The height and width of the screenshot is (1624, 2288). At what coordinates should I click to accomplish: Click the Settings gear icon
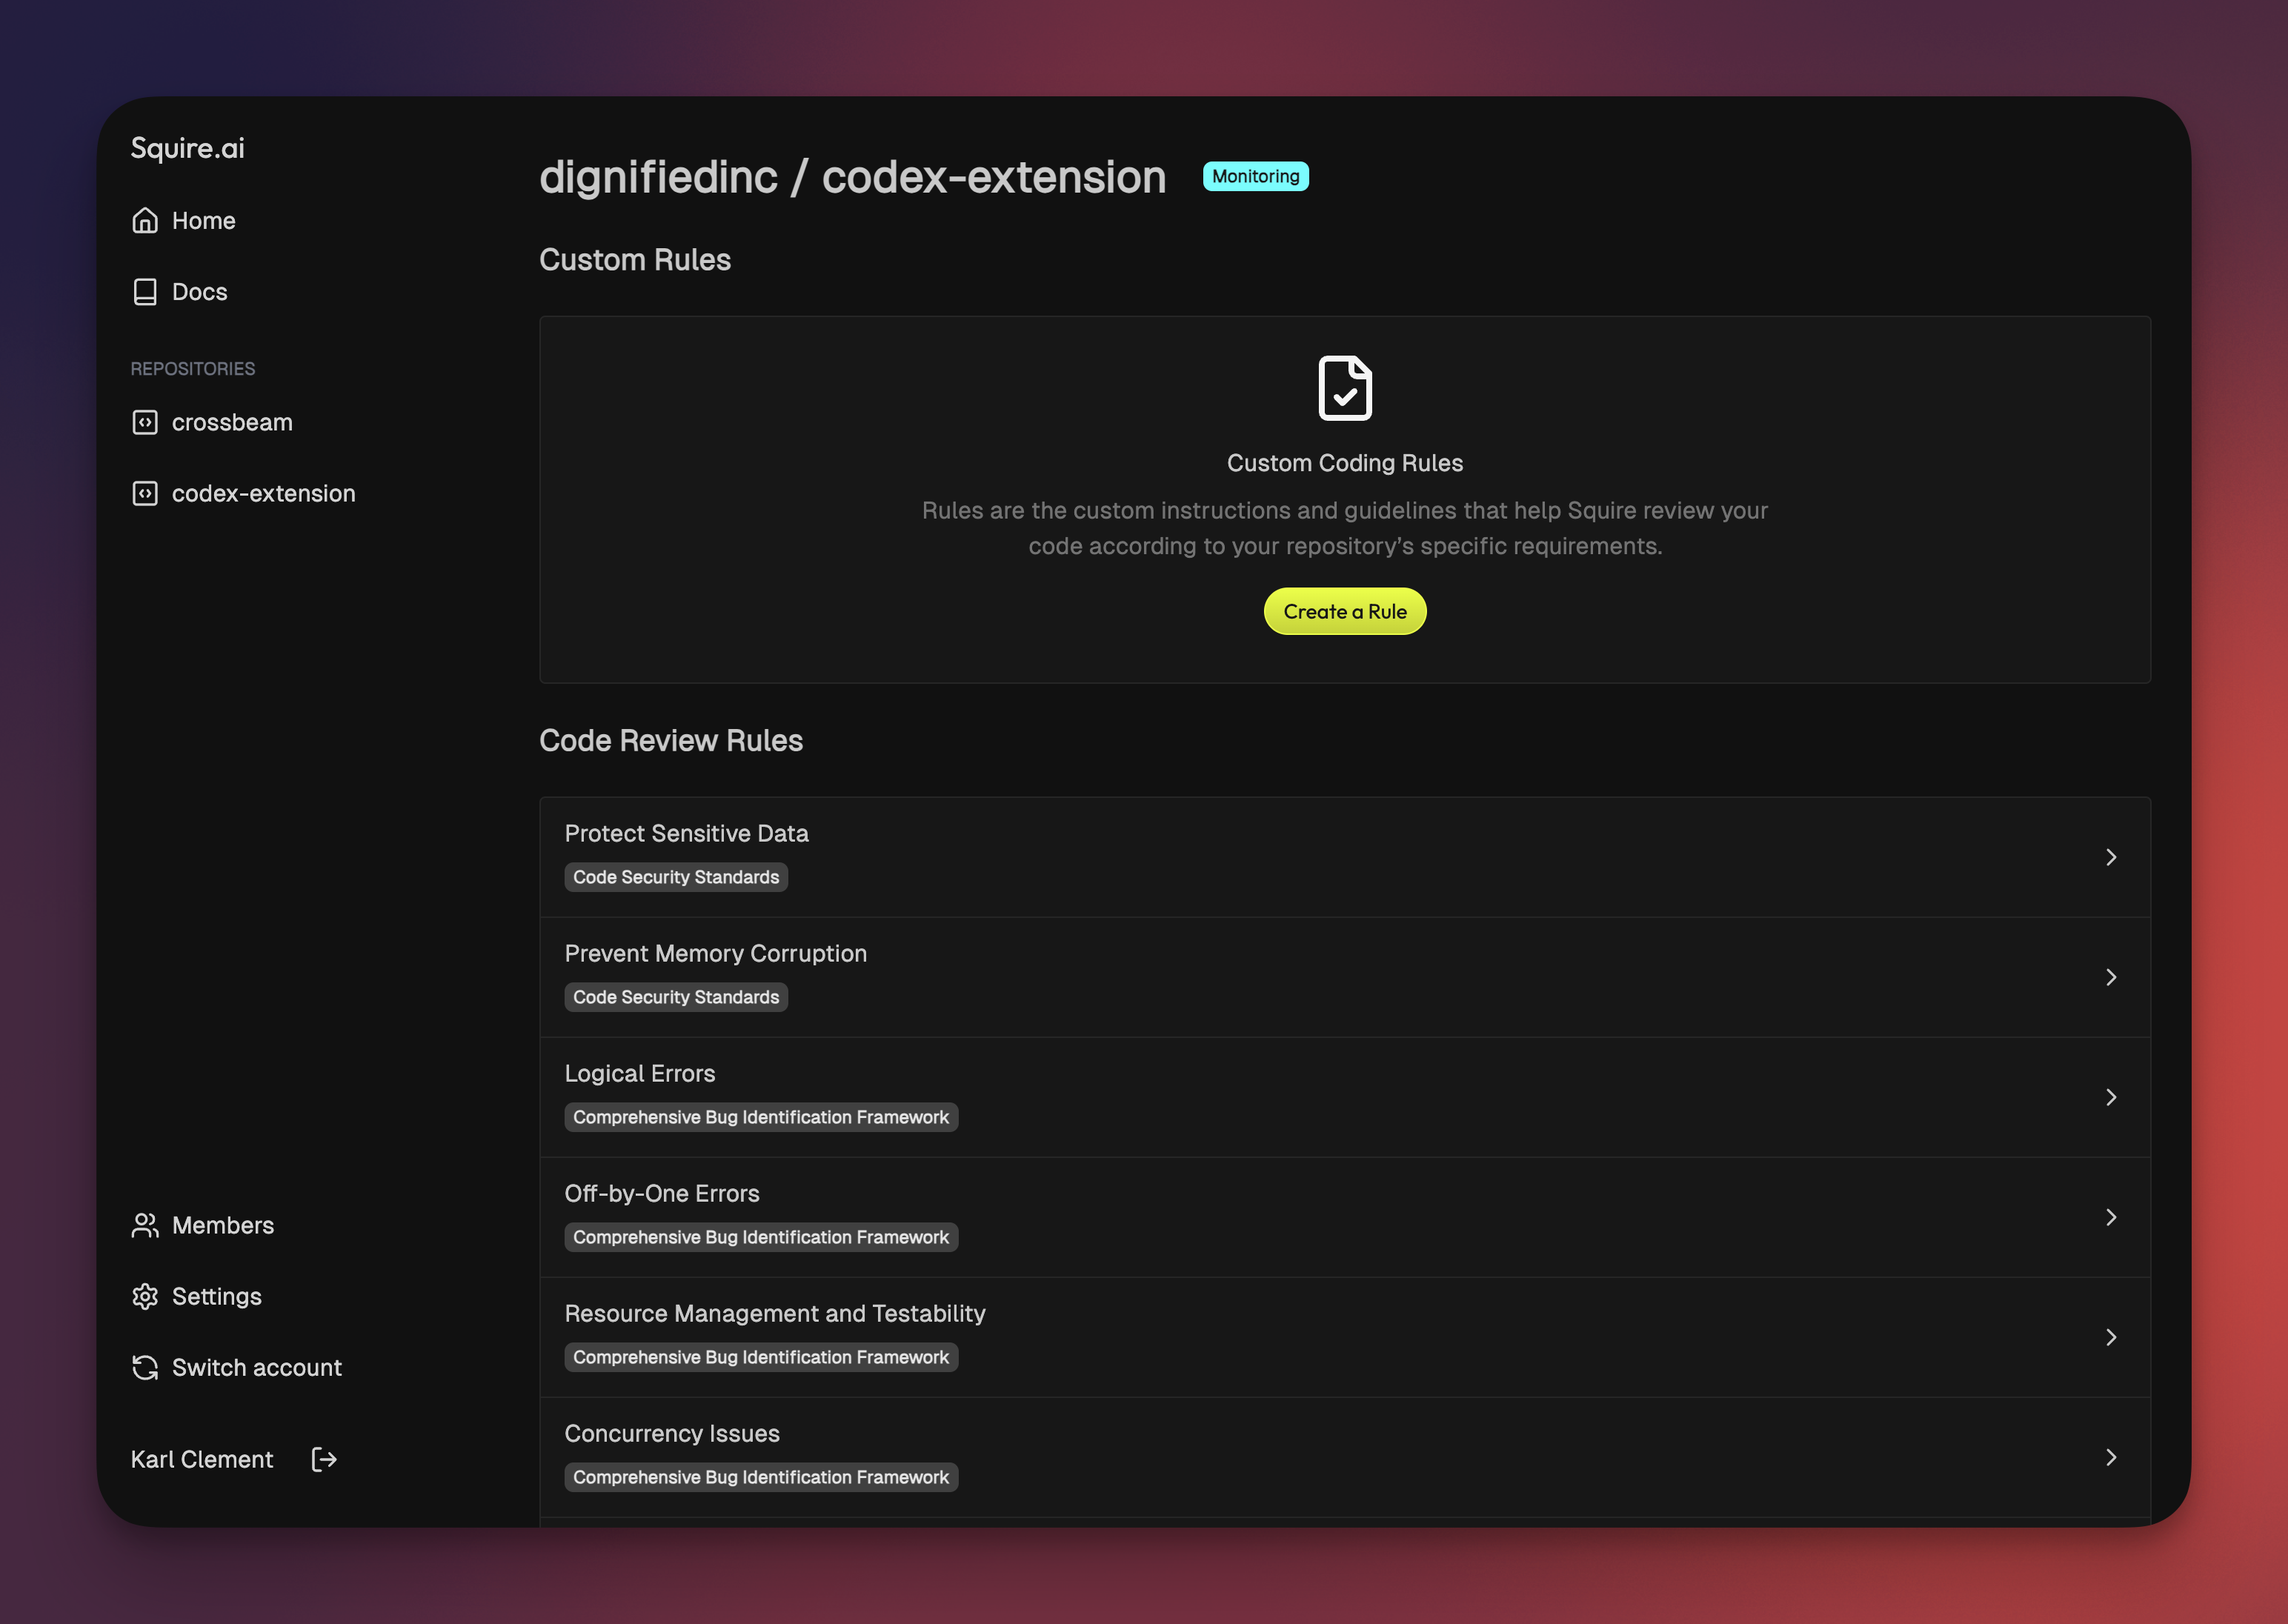coord(145,1296)
